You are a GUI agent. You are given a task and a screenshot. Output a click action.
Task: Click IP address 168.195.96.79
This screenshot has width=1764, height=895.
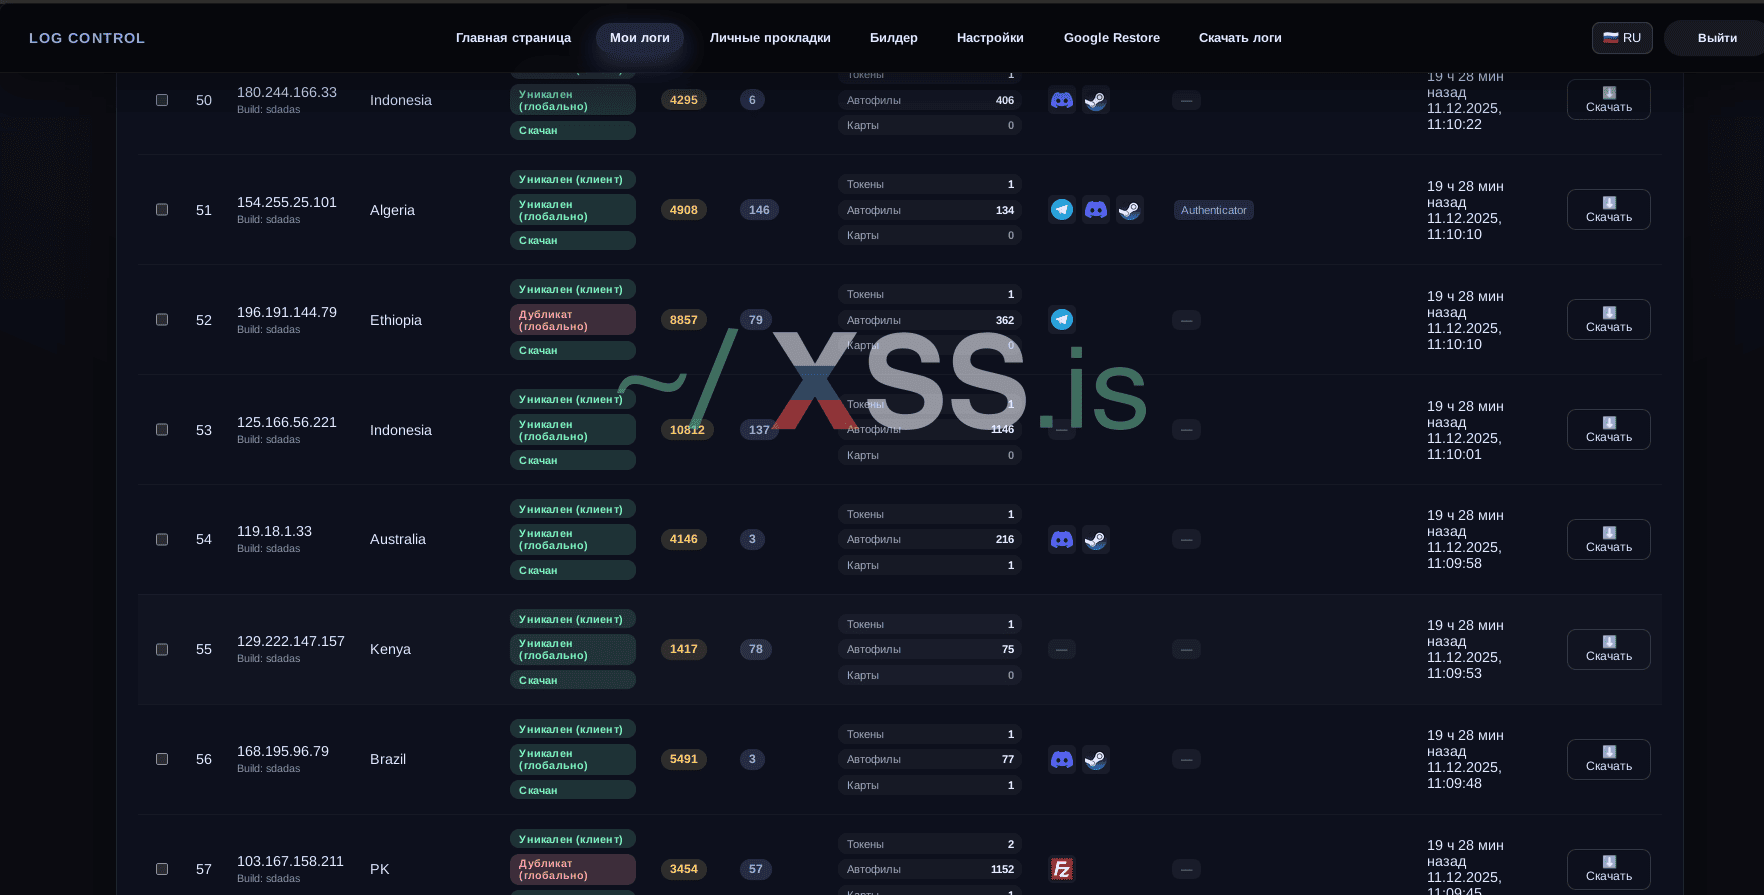point(283,751)
